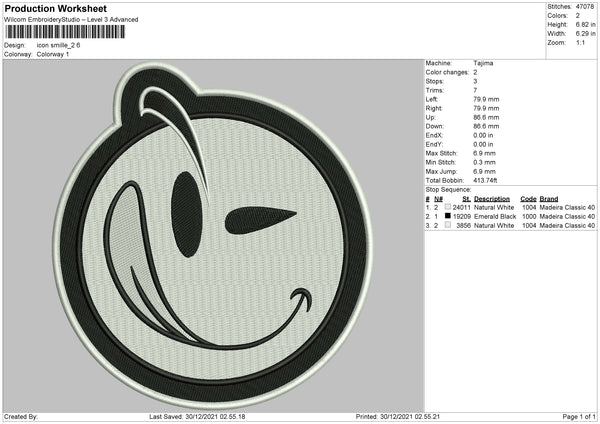This screenshot has width=600, height=424.
Task: Click the 'N#' column header
Action: click(438, 199)
